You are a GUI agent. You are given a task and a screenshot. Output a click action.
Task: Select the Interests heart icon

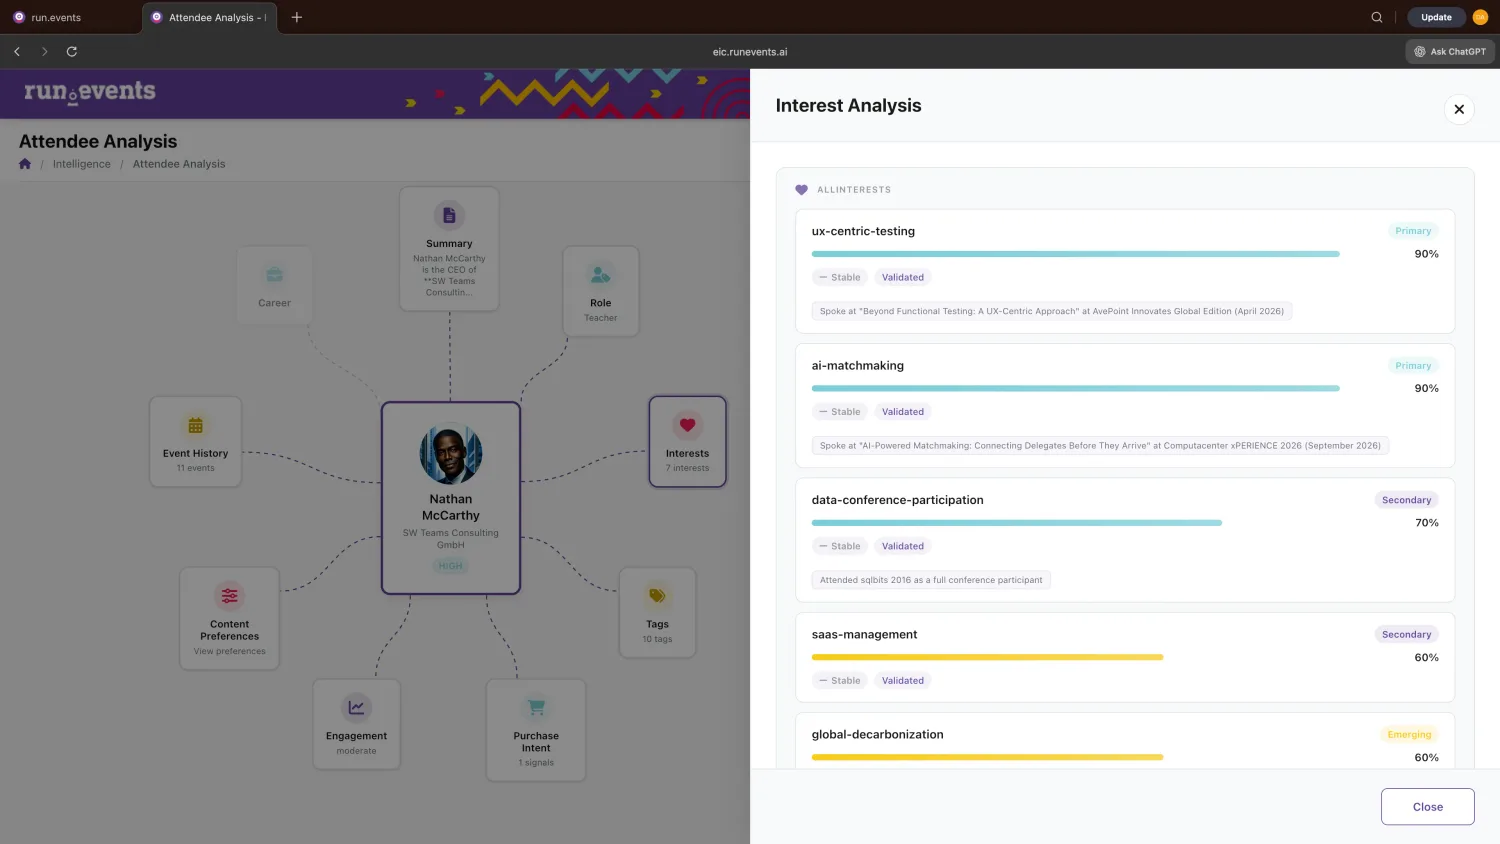click(687, 425)
